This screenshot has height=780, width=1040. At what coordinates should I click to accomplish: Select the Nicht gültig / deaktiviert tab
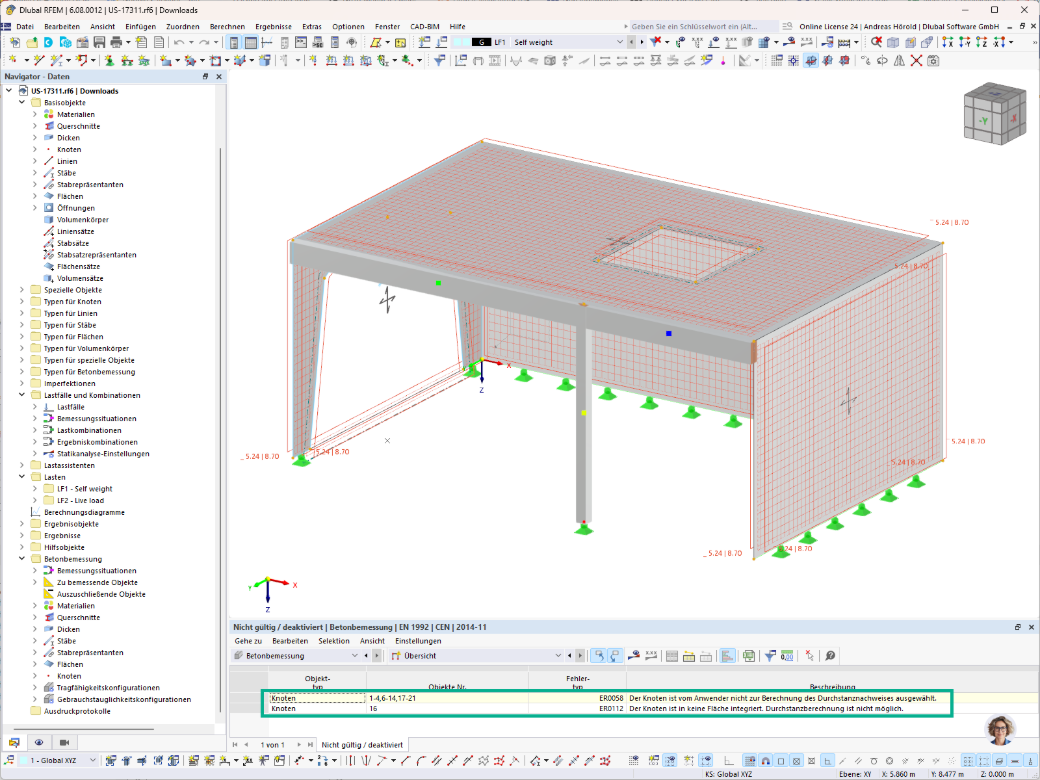coord(362,745)
